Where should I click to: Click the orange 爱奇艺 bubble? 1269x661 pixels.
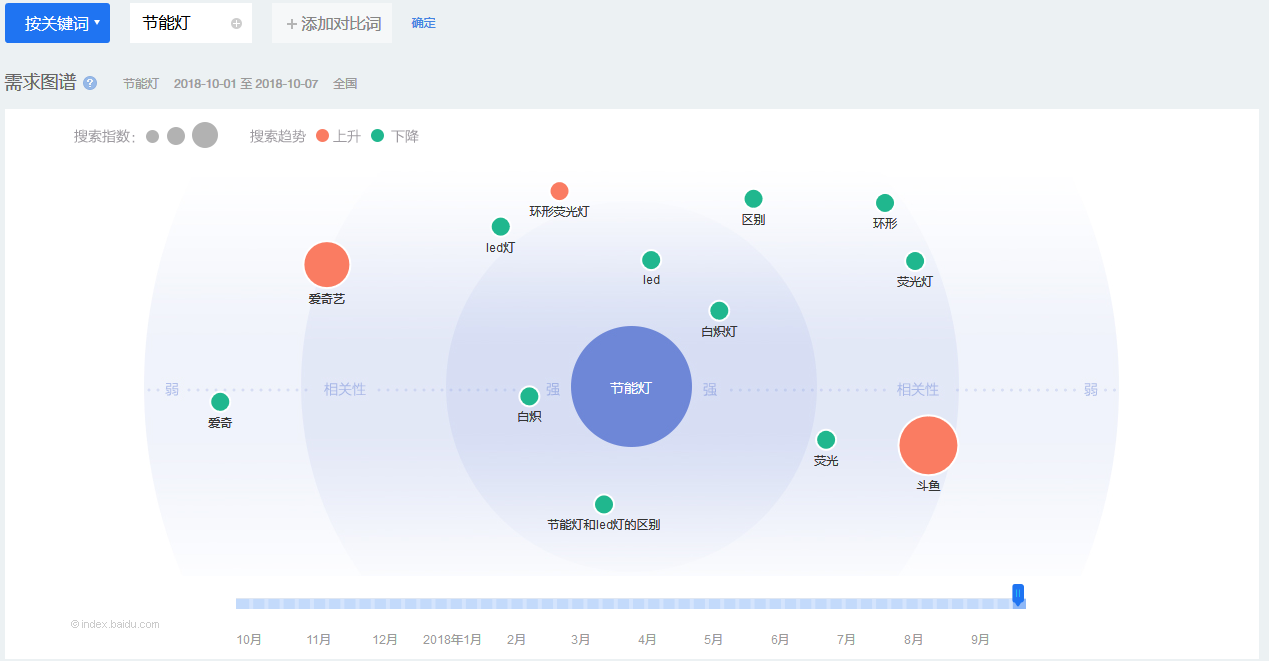click(327, 265)
